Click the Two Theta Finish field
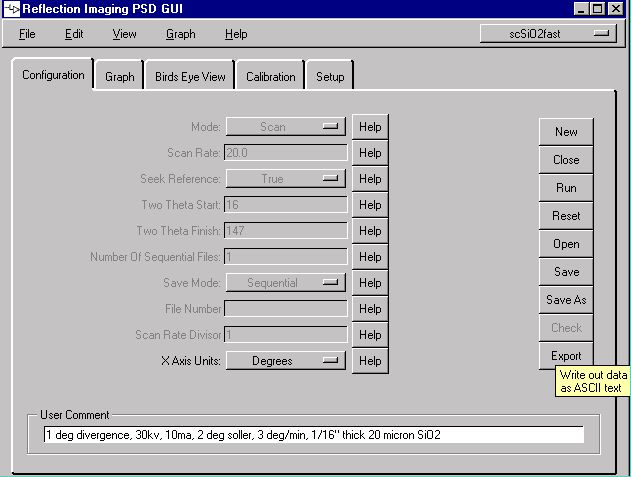The image size is (631, 477). coord(286,231)
